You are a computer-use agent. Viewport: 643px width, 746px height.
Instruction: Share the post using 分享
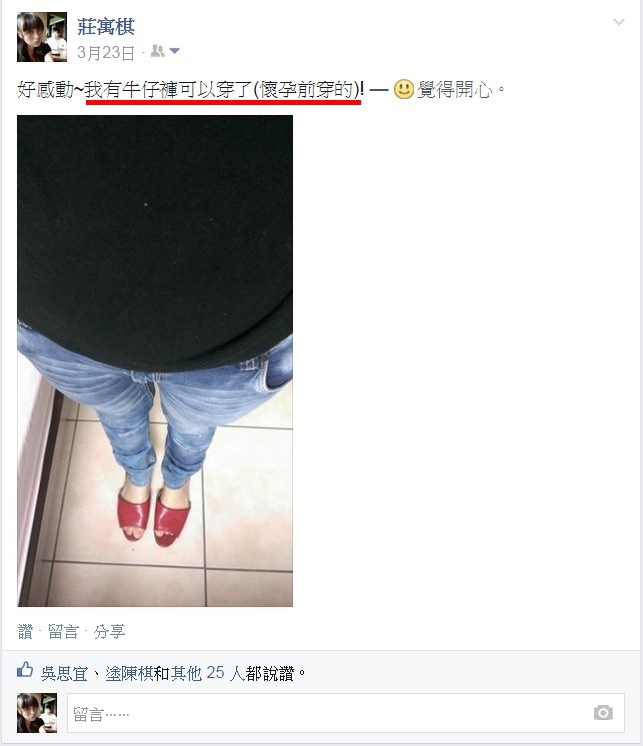point(109,632)
